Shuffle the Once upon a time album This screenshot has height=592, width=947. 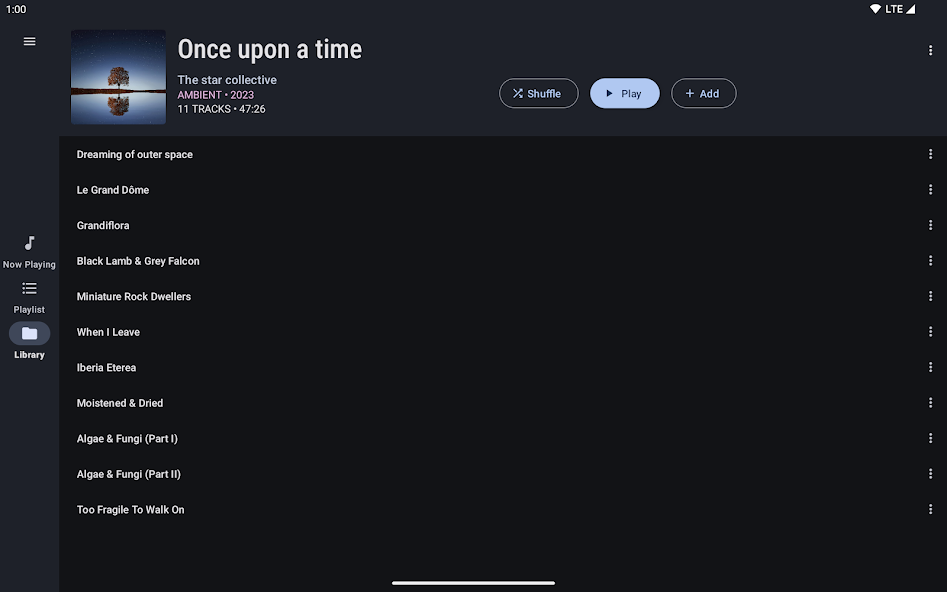coord(538,94)
